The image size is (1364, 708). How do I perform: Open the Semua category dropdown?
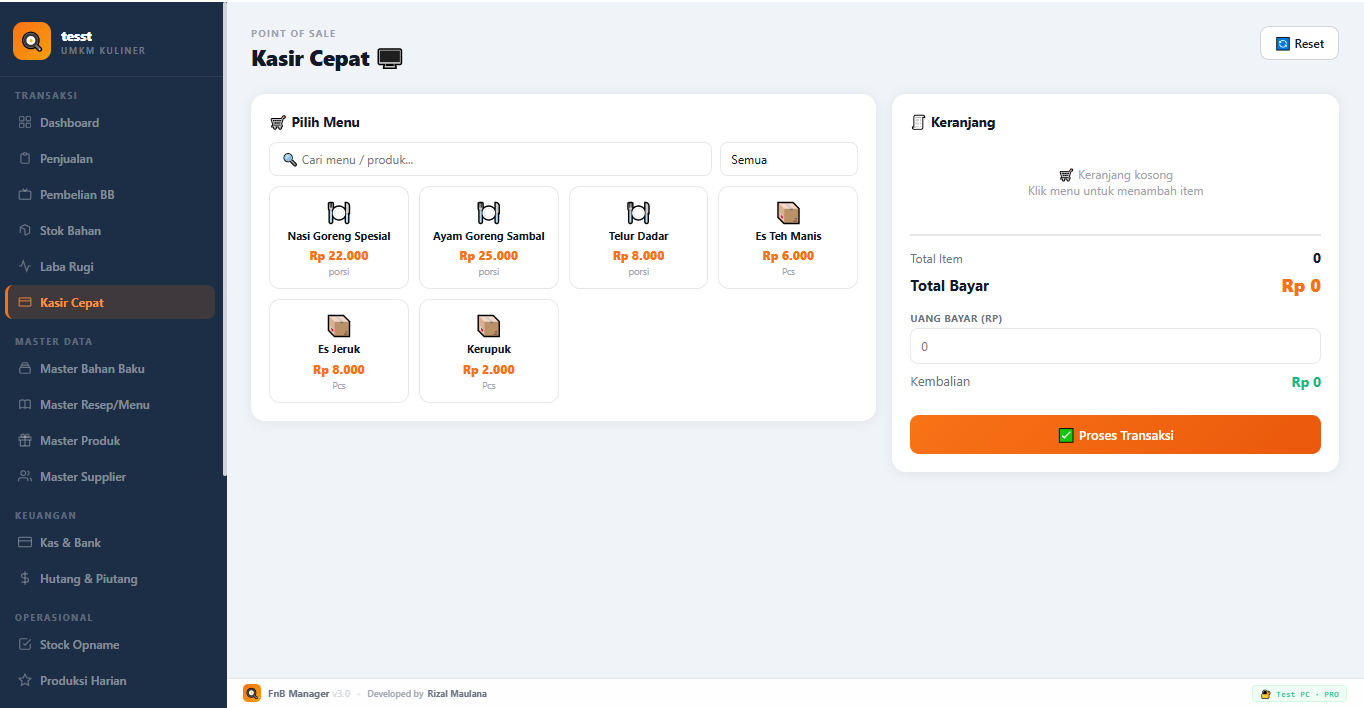click(789, 159)
